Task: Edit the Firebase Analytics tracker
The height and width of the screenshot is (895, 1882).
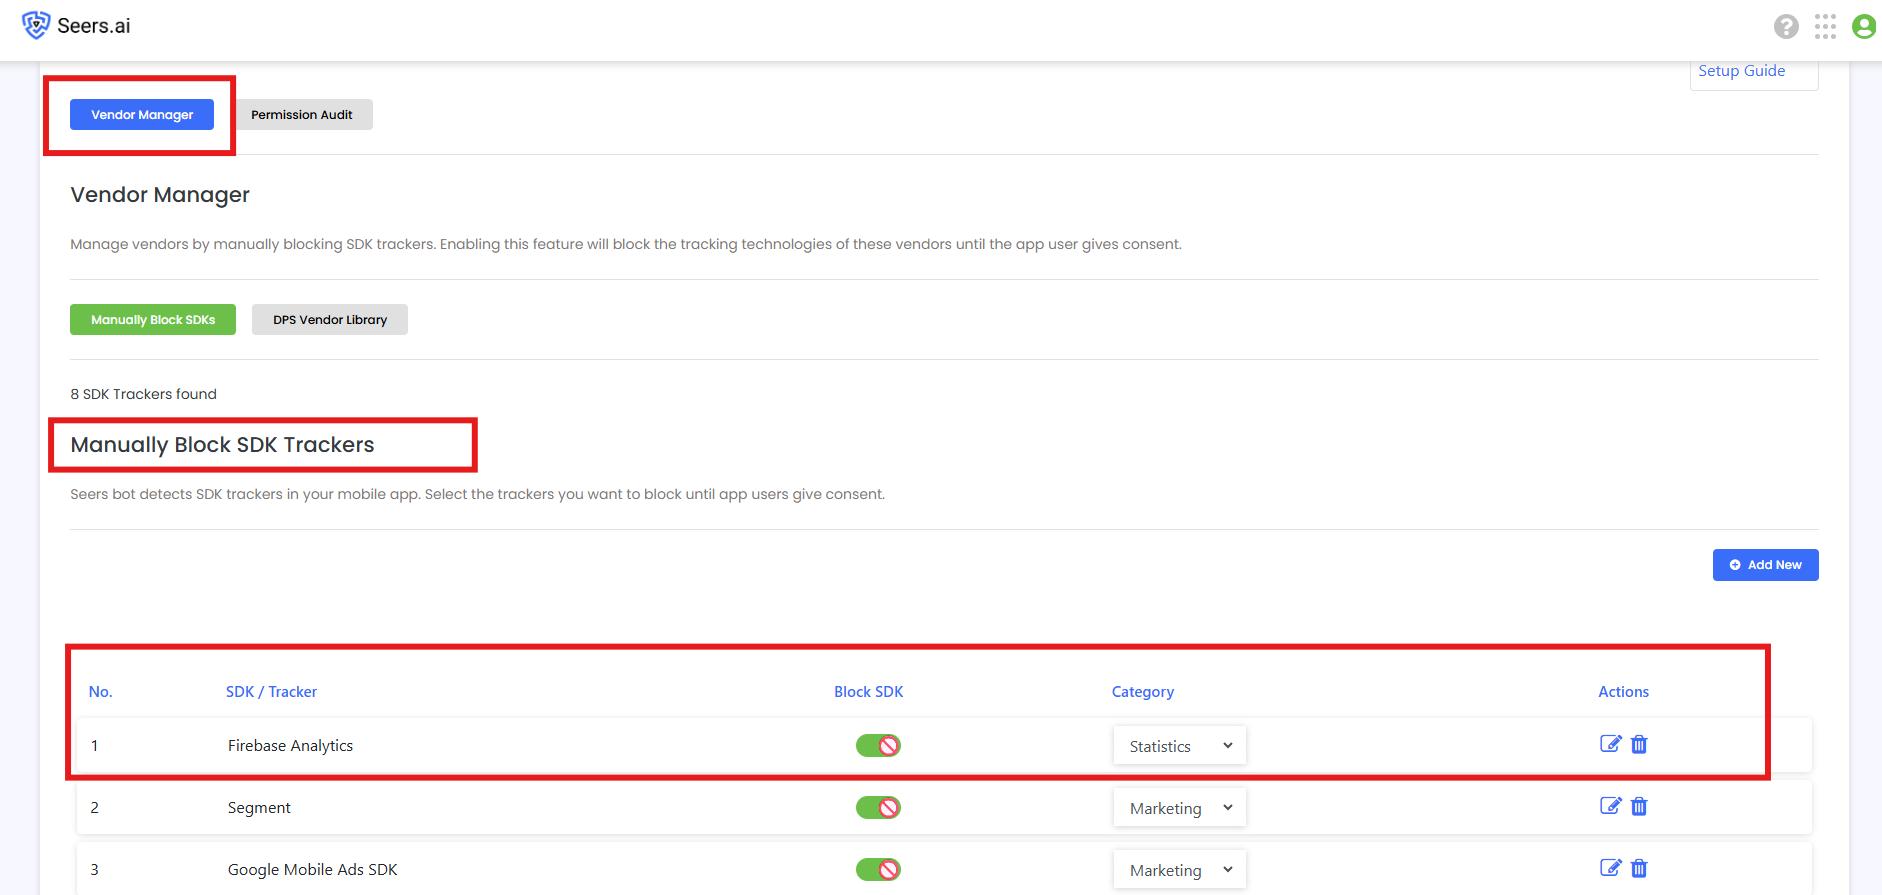Action: pyautogui.click(x=1610, y=744)
